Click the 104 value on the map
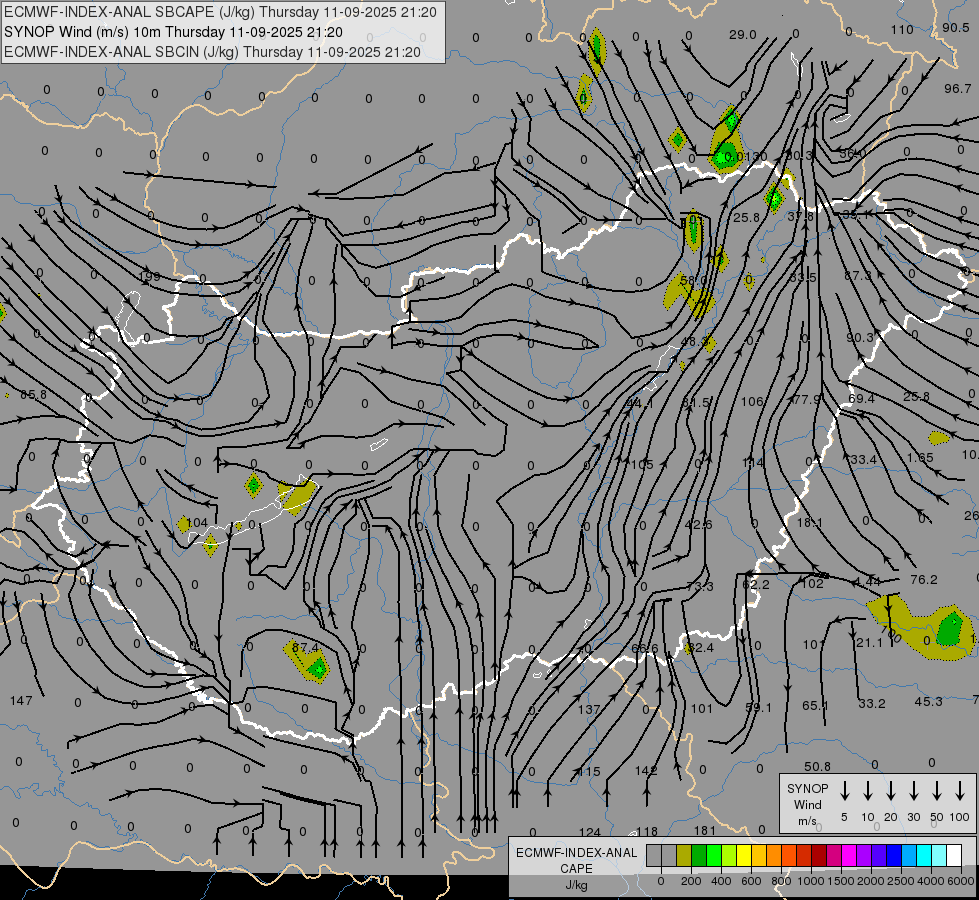 coord(197,523)
